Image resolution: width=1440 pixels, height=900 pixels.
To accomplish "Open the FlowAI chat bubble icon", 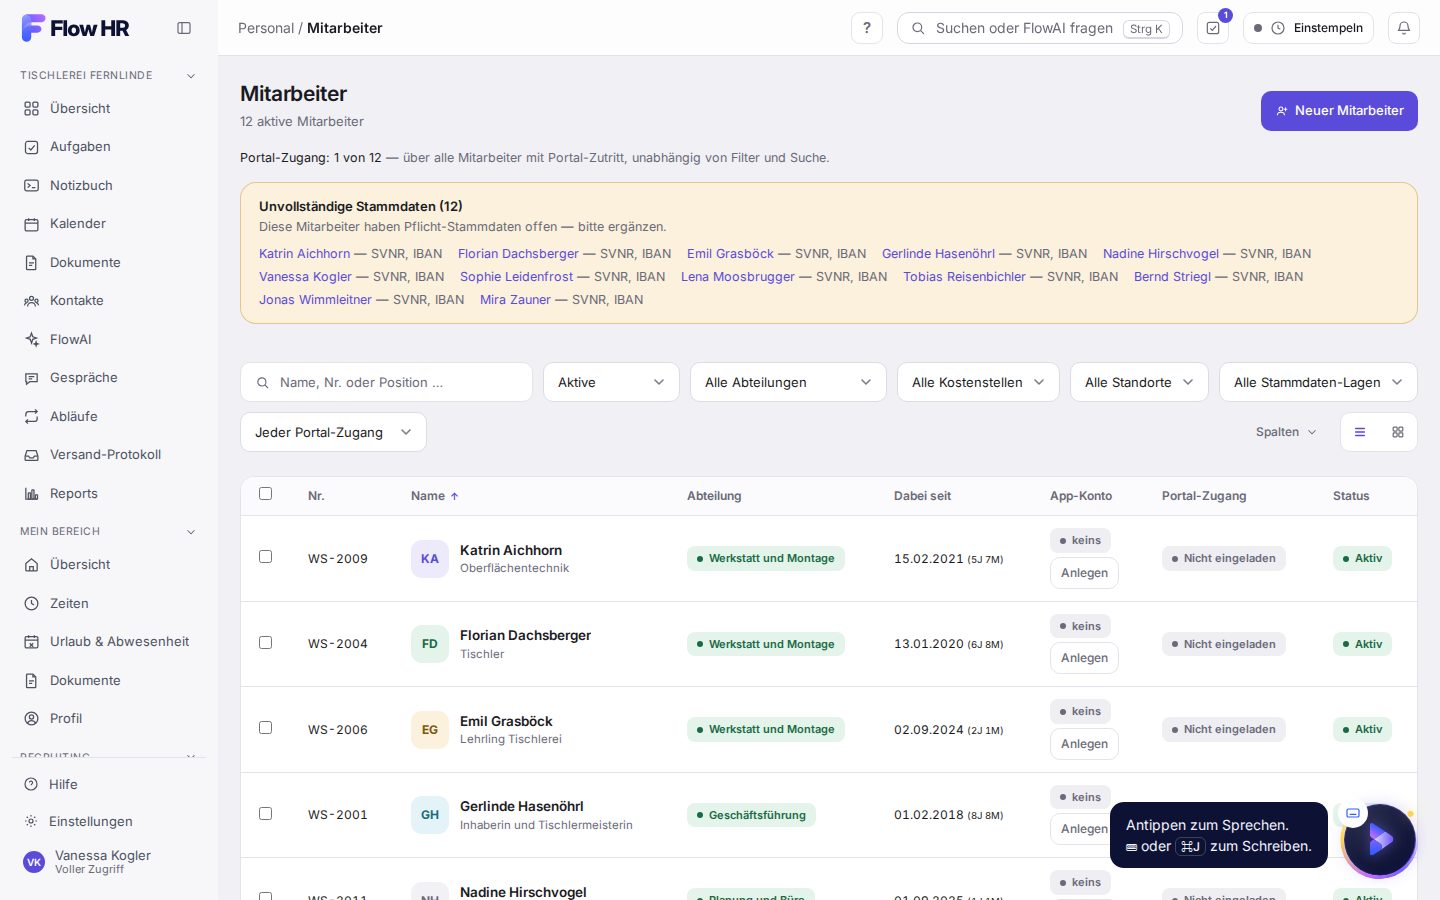I will pyautogui.click(x=1353, y=813).
